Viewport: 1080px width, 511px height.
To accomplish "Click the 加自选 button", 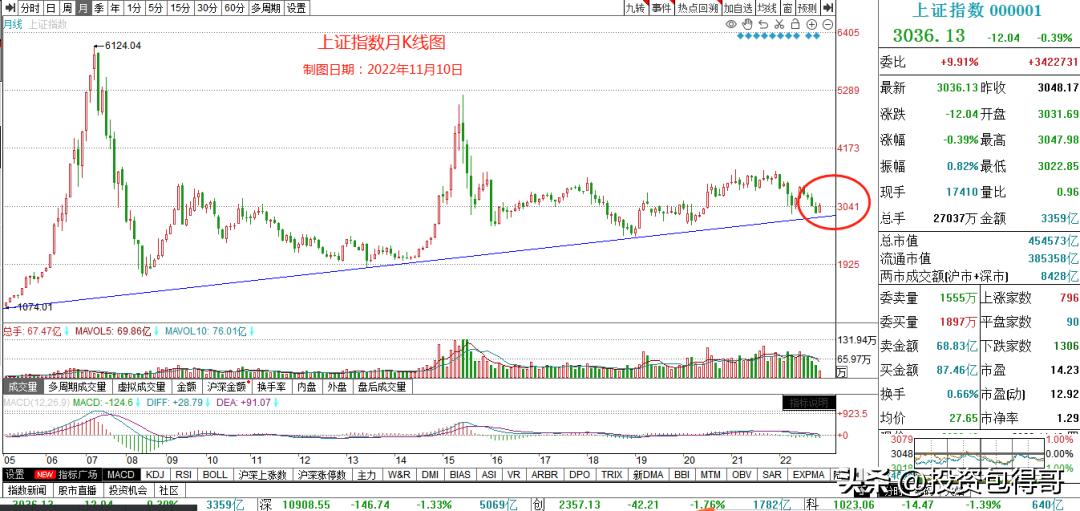I will click(737, 8).
